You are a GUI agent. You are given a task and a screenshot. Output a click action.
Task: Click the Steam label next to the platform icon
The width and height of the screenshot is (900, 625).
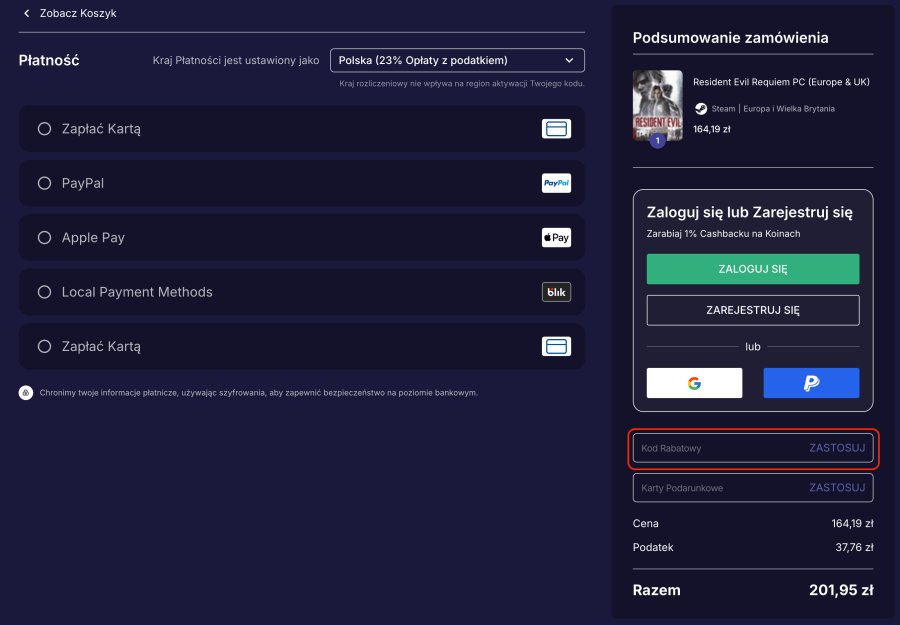pyautogui.click(x=723, y=108)
